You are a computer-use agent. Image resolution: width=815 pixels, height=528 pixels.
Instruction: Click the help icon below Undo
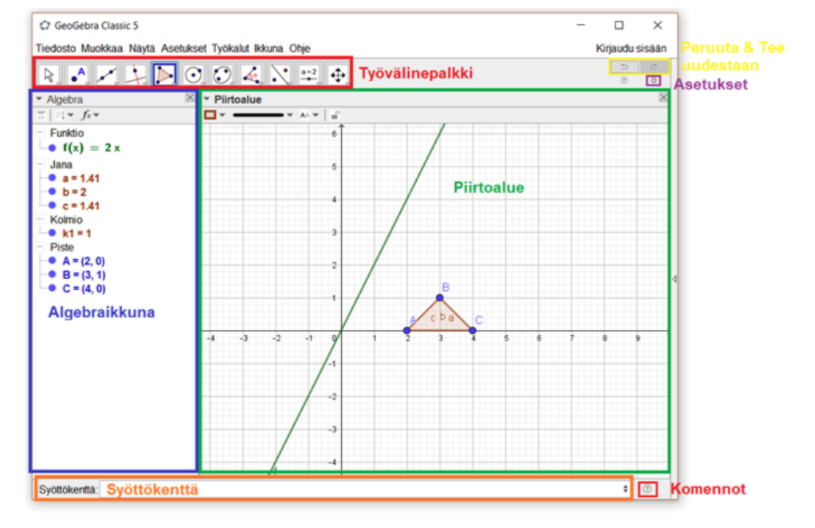click(x=624, y=81)
